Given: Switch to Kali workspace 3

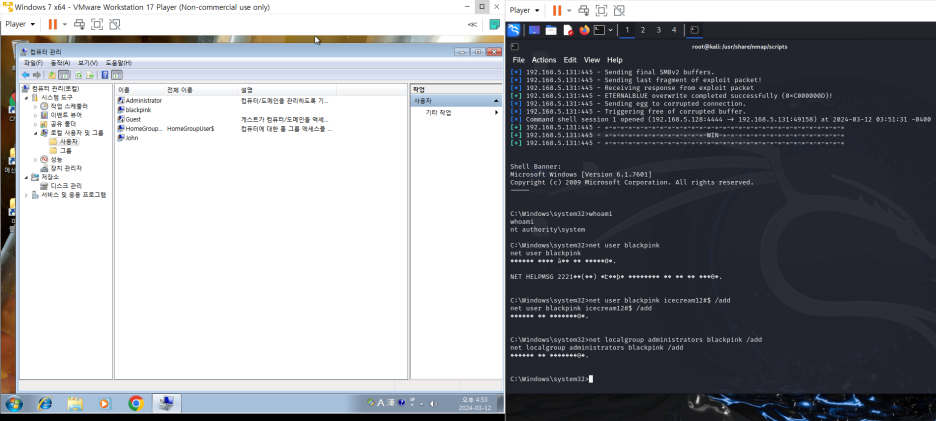Looking at the screenshot, I should [x=658, y=30].
